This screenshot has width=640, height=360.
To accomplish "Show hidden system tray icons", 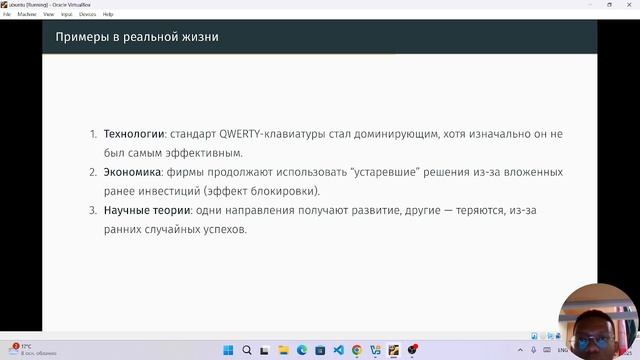I will 520,350.
